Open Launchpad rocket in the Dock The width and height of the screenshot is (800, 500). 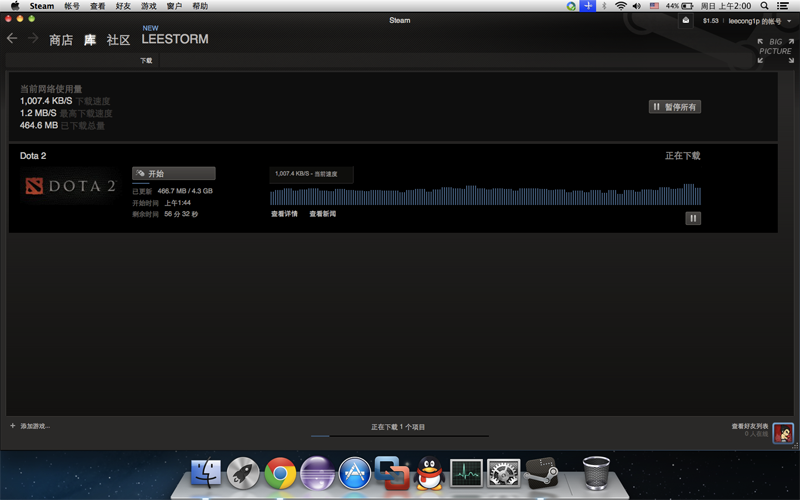click(x=243, y=473)
